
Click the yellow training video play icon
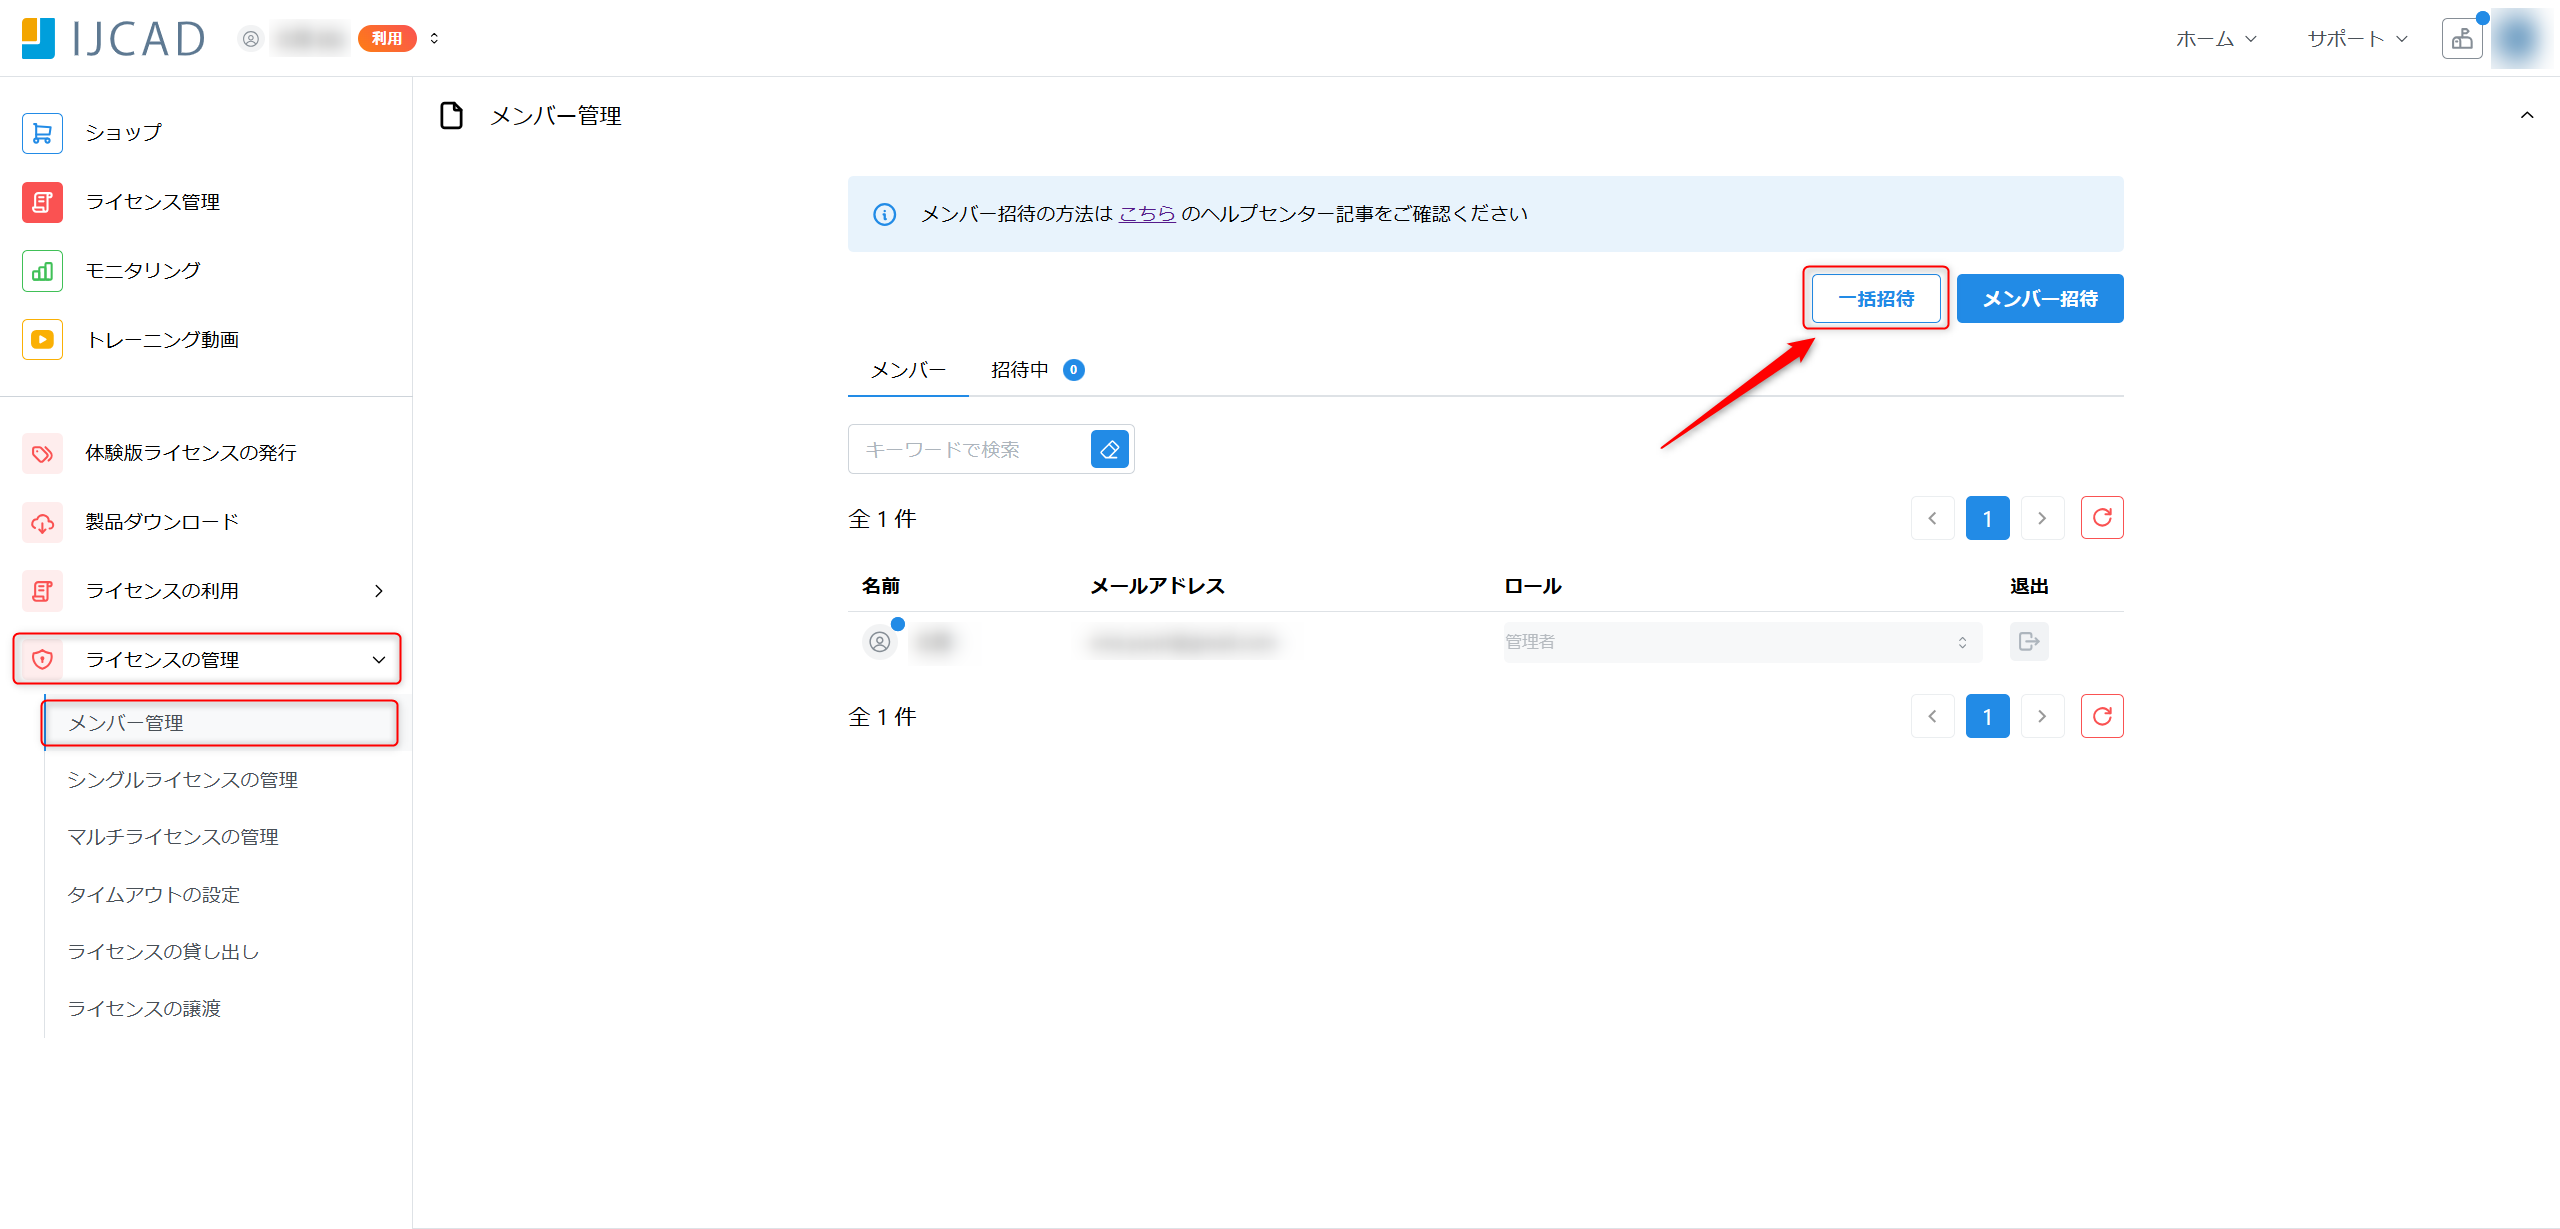click(x=42, y=340)
